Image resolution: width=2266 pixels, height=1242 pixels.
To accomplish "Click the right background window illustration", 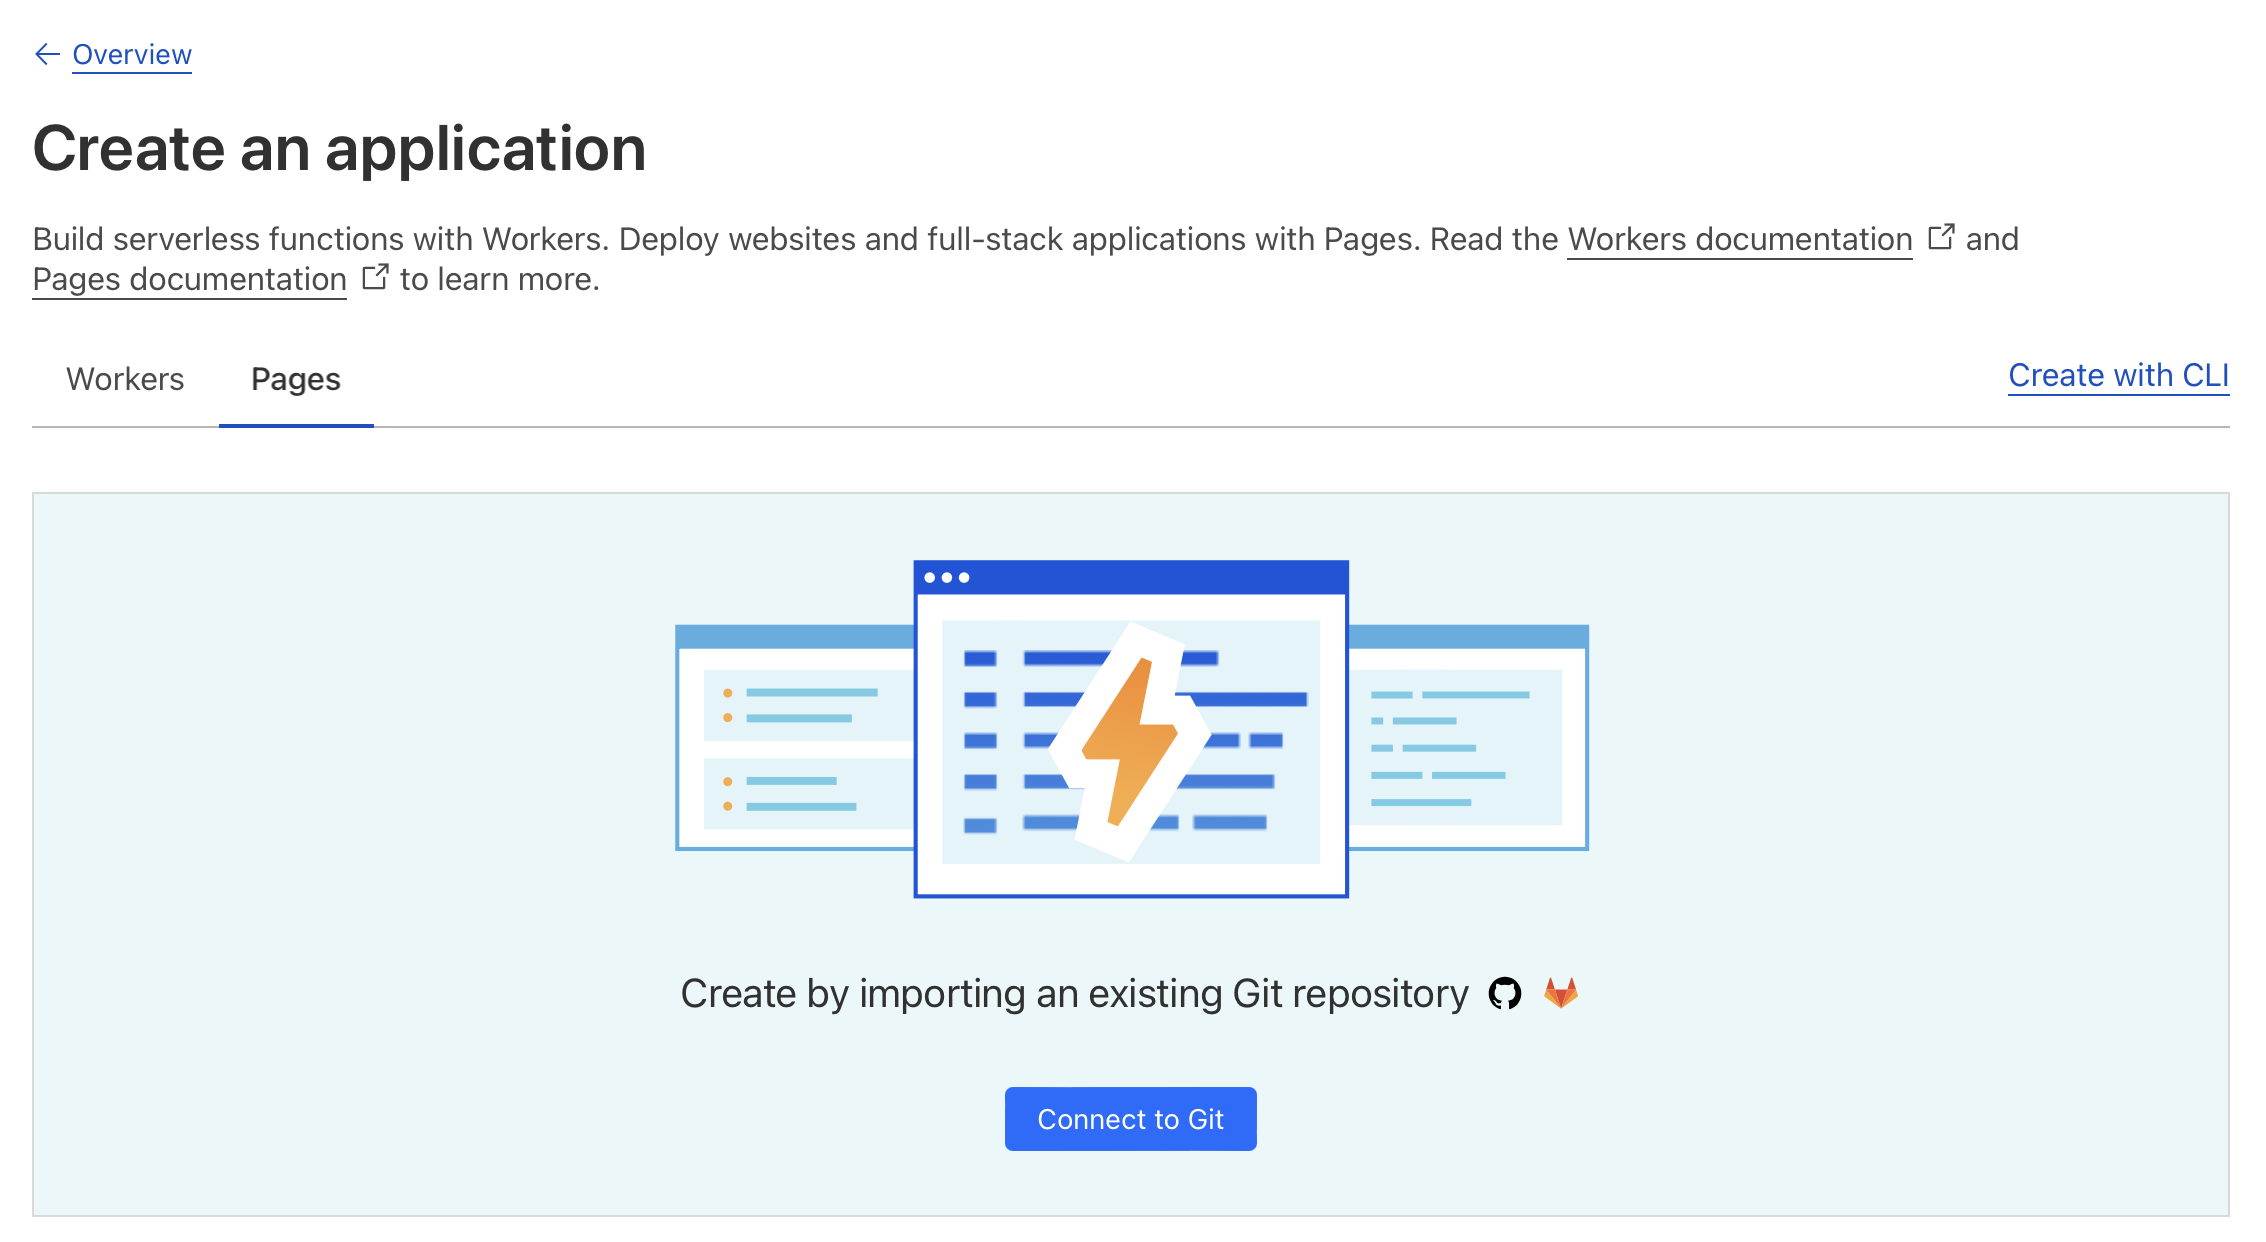I will click(x=1468, y=740).
